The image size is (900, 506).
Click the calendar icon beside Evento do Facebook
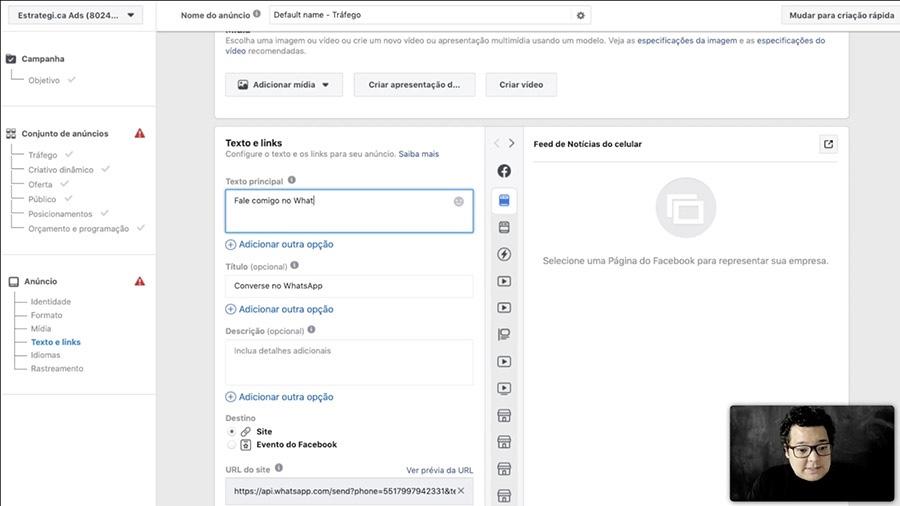tap(246, 445)
